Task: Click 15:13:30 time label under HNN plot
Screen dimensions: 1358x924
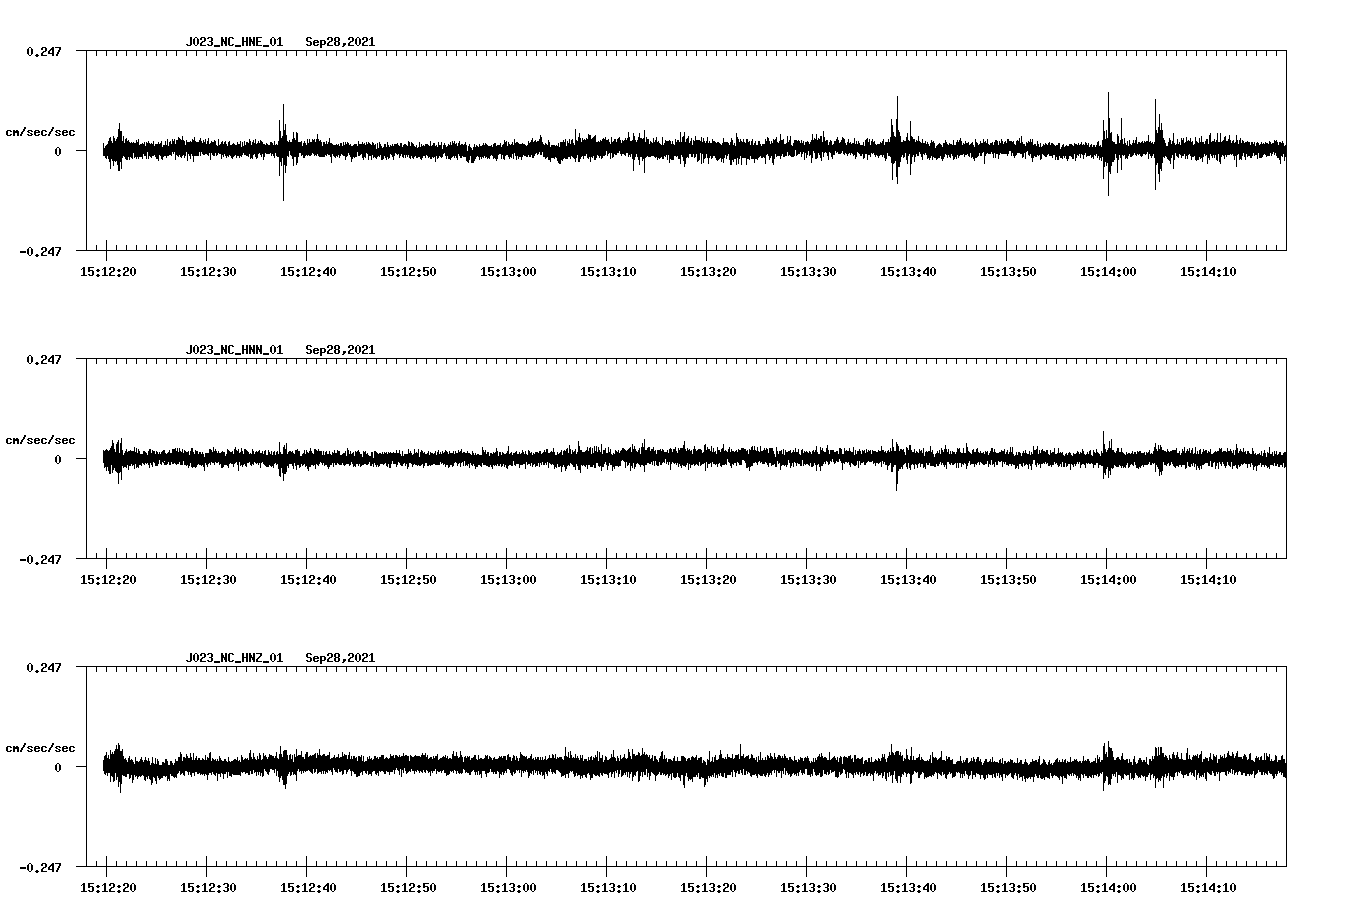Action: pos(808,580)
